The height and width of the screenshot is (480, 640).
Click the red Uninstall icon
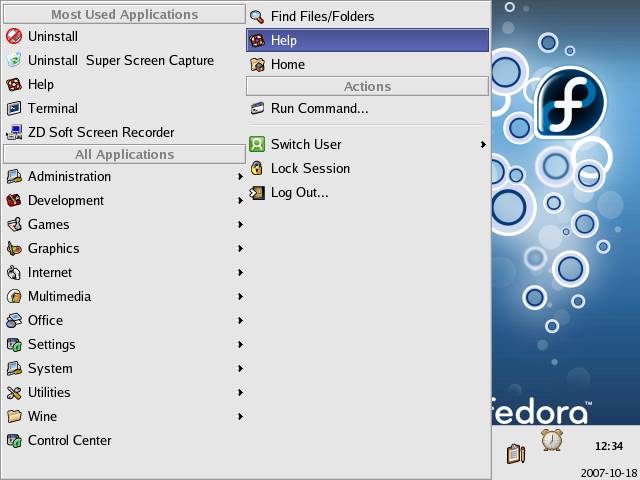point(14,36)
